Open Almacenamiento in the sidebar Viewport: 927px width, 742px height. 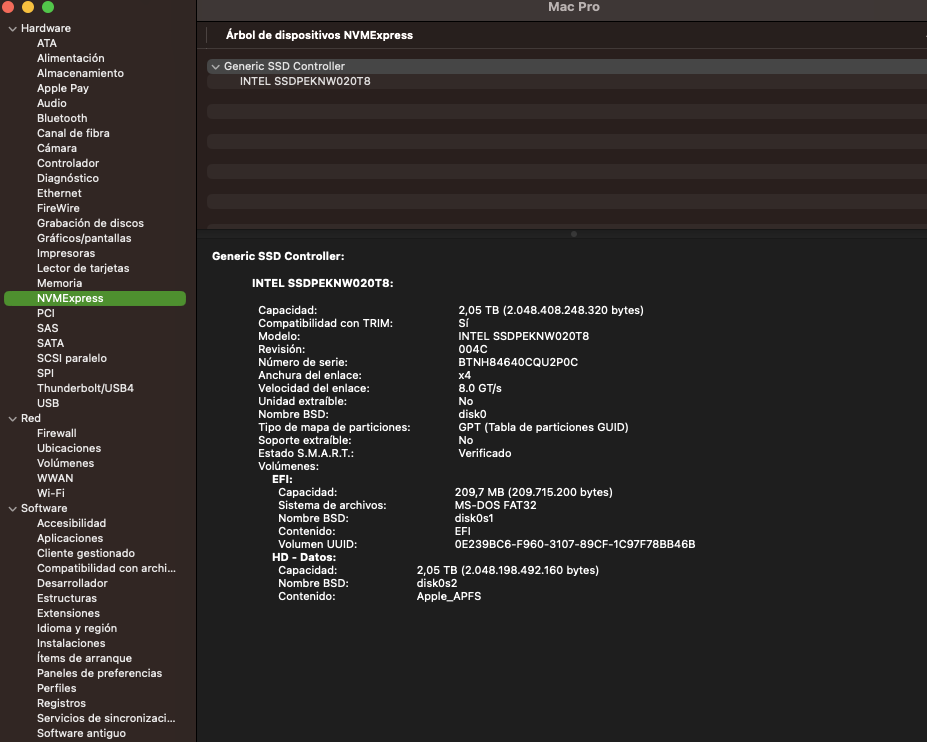click(80, 73)
